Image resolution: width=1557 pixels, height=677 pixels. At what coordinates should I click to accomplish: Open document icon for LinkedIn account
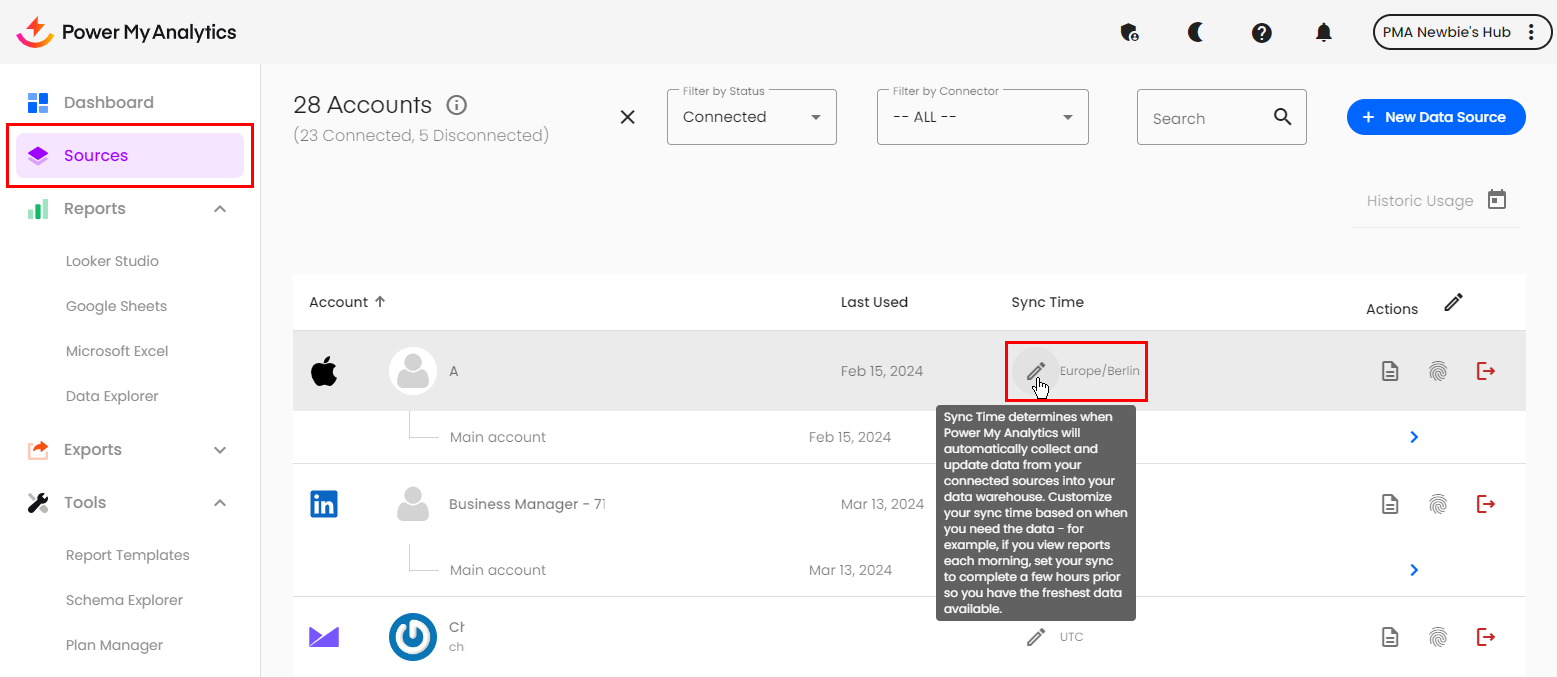(1389, 504)
